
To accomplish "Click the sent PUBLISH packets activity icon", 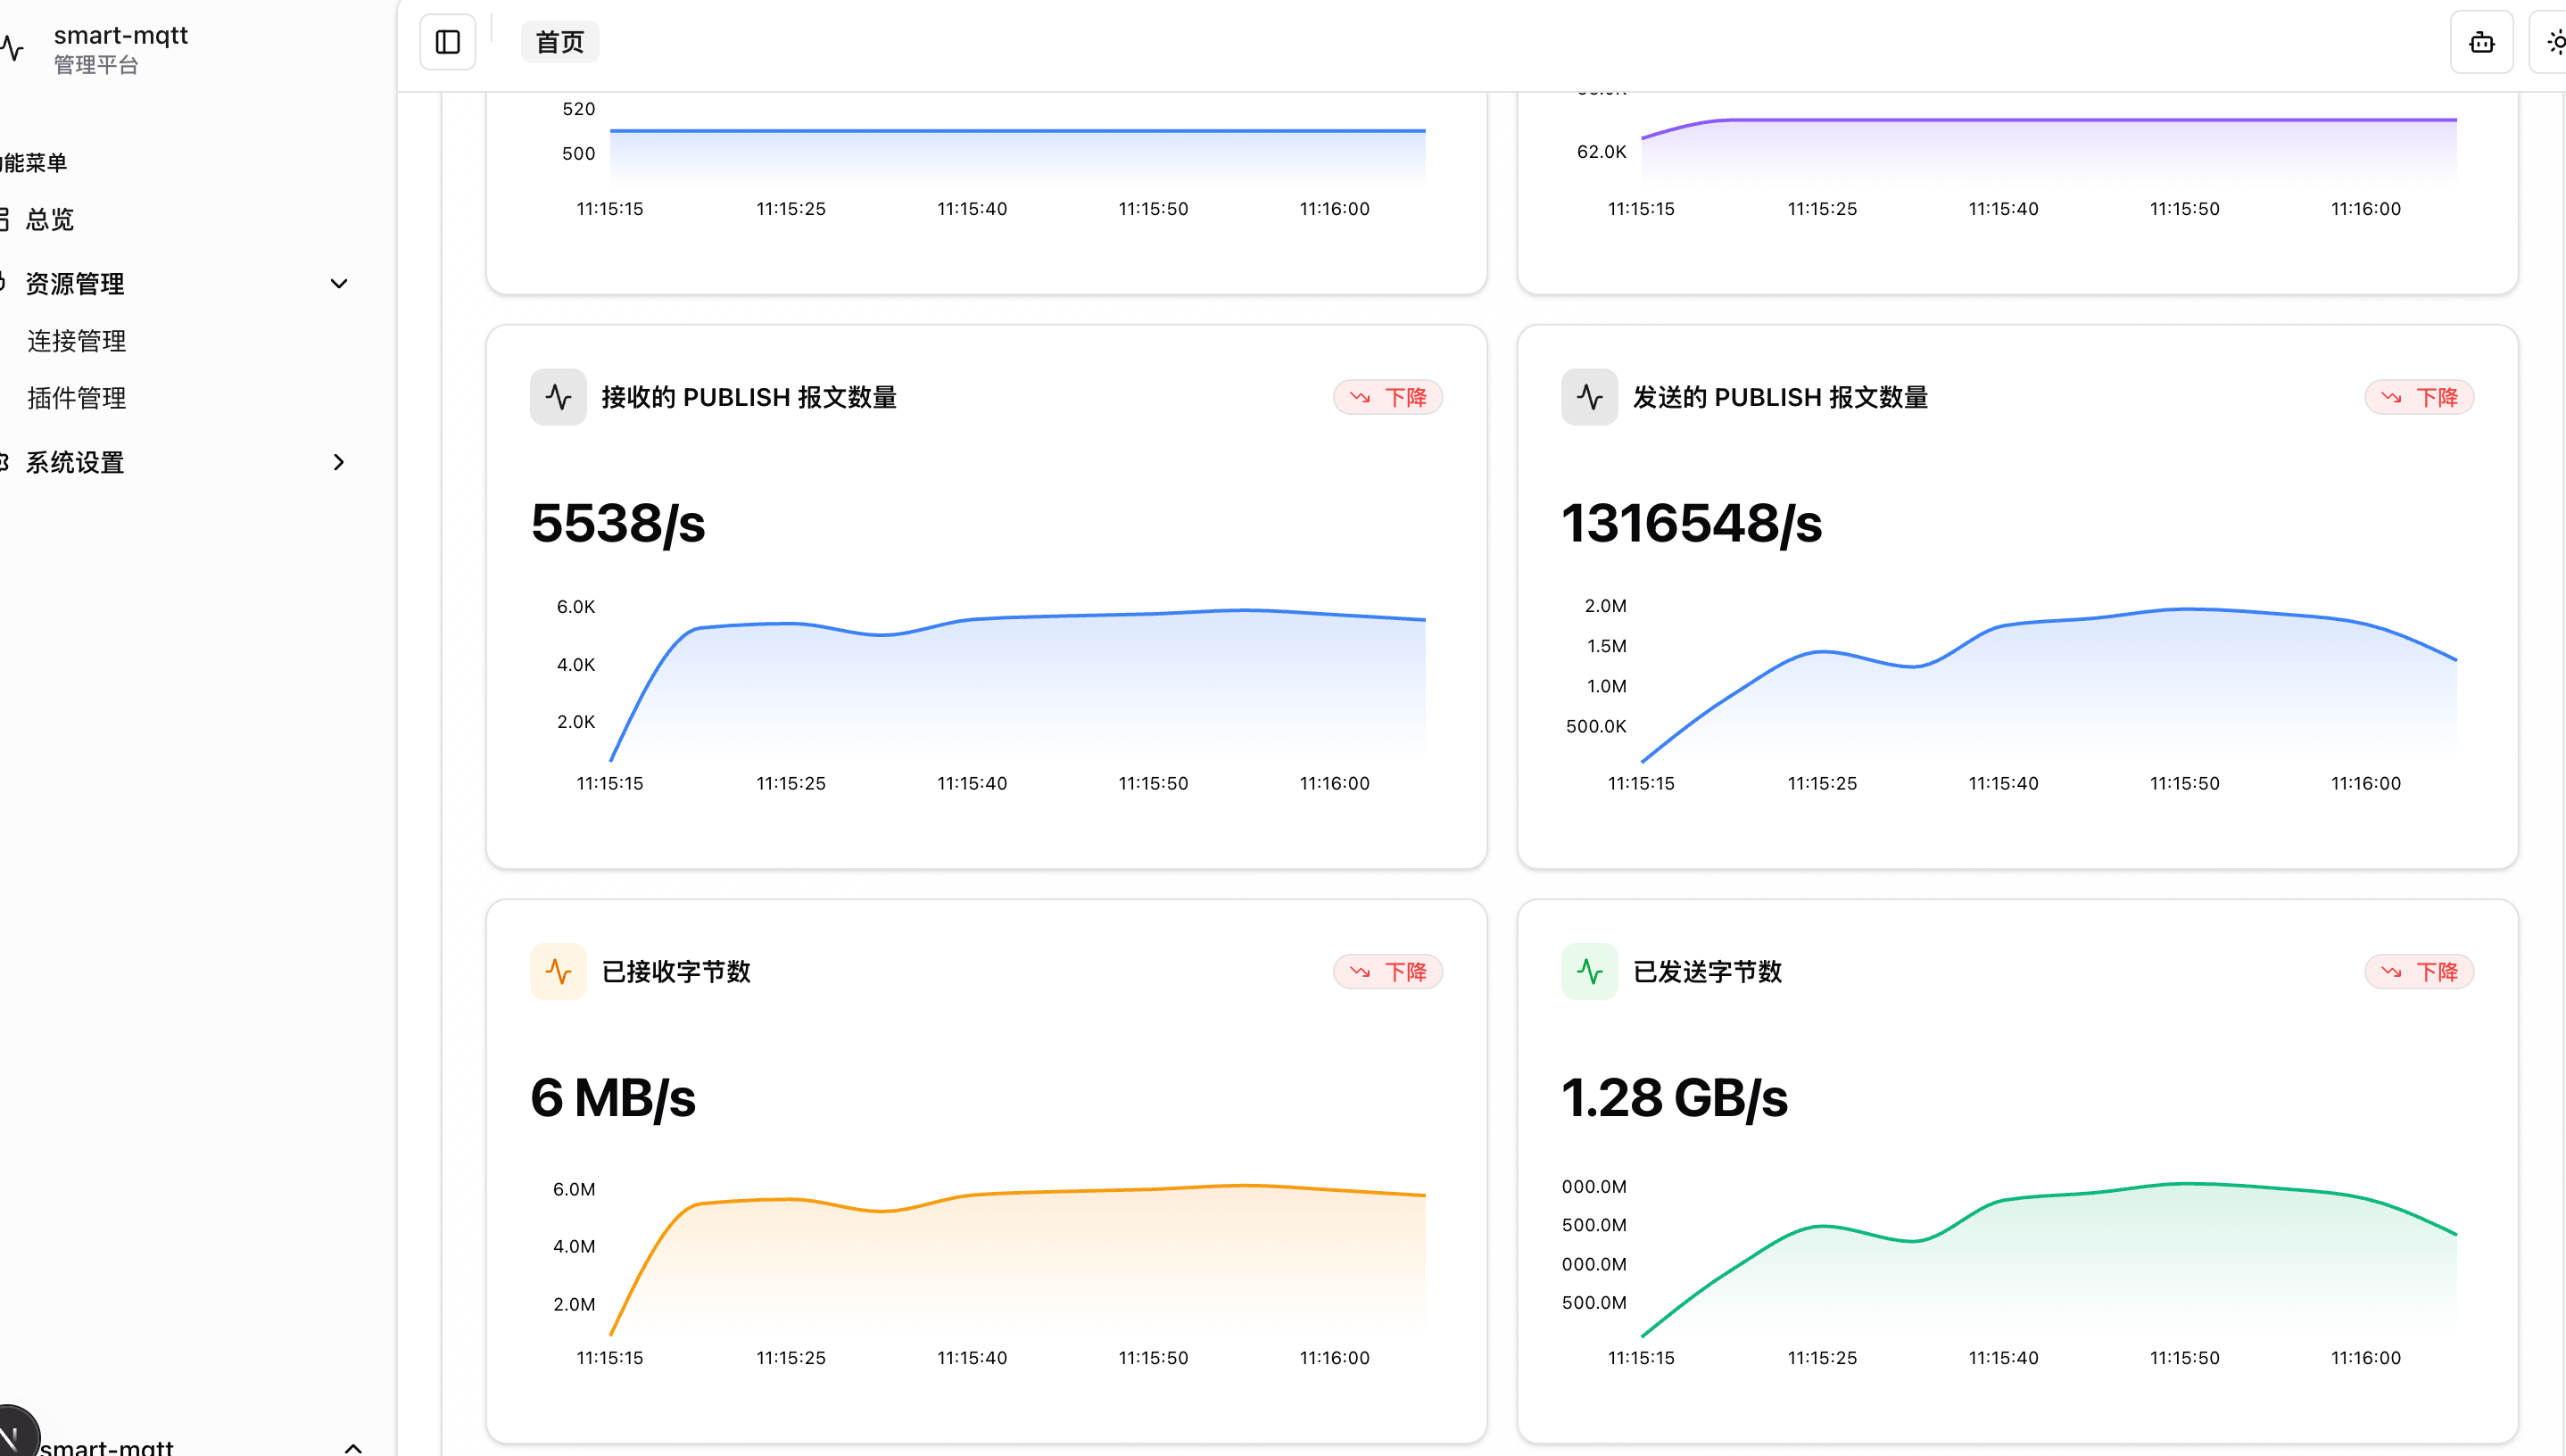I will [1589, 397].
